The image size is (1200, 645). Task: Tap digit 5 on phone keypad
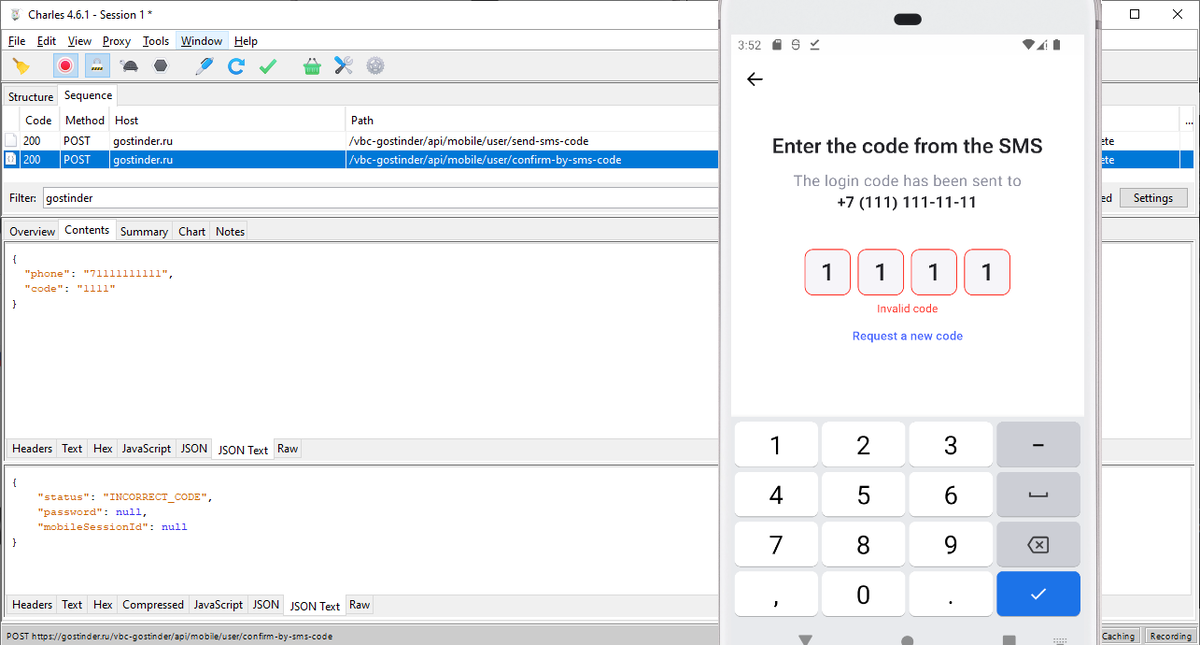[863, 495]
